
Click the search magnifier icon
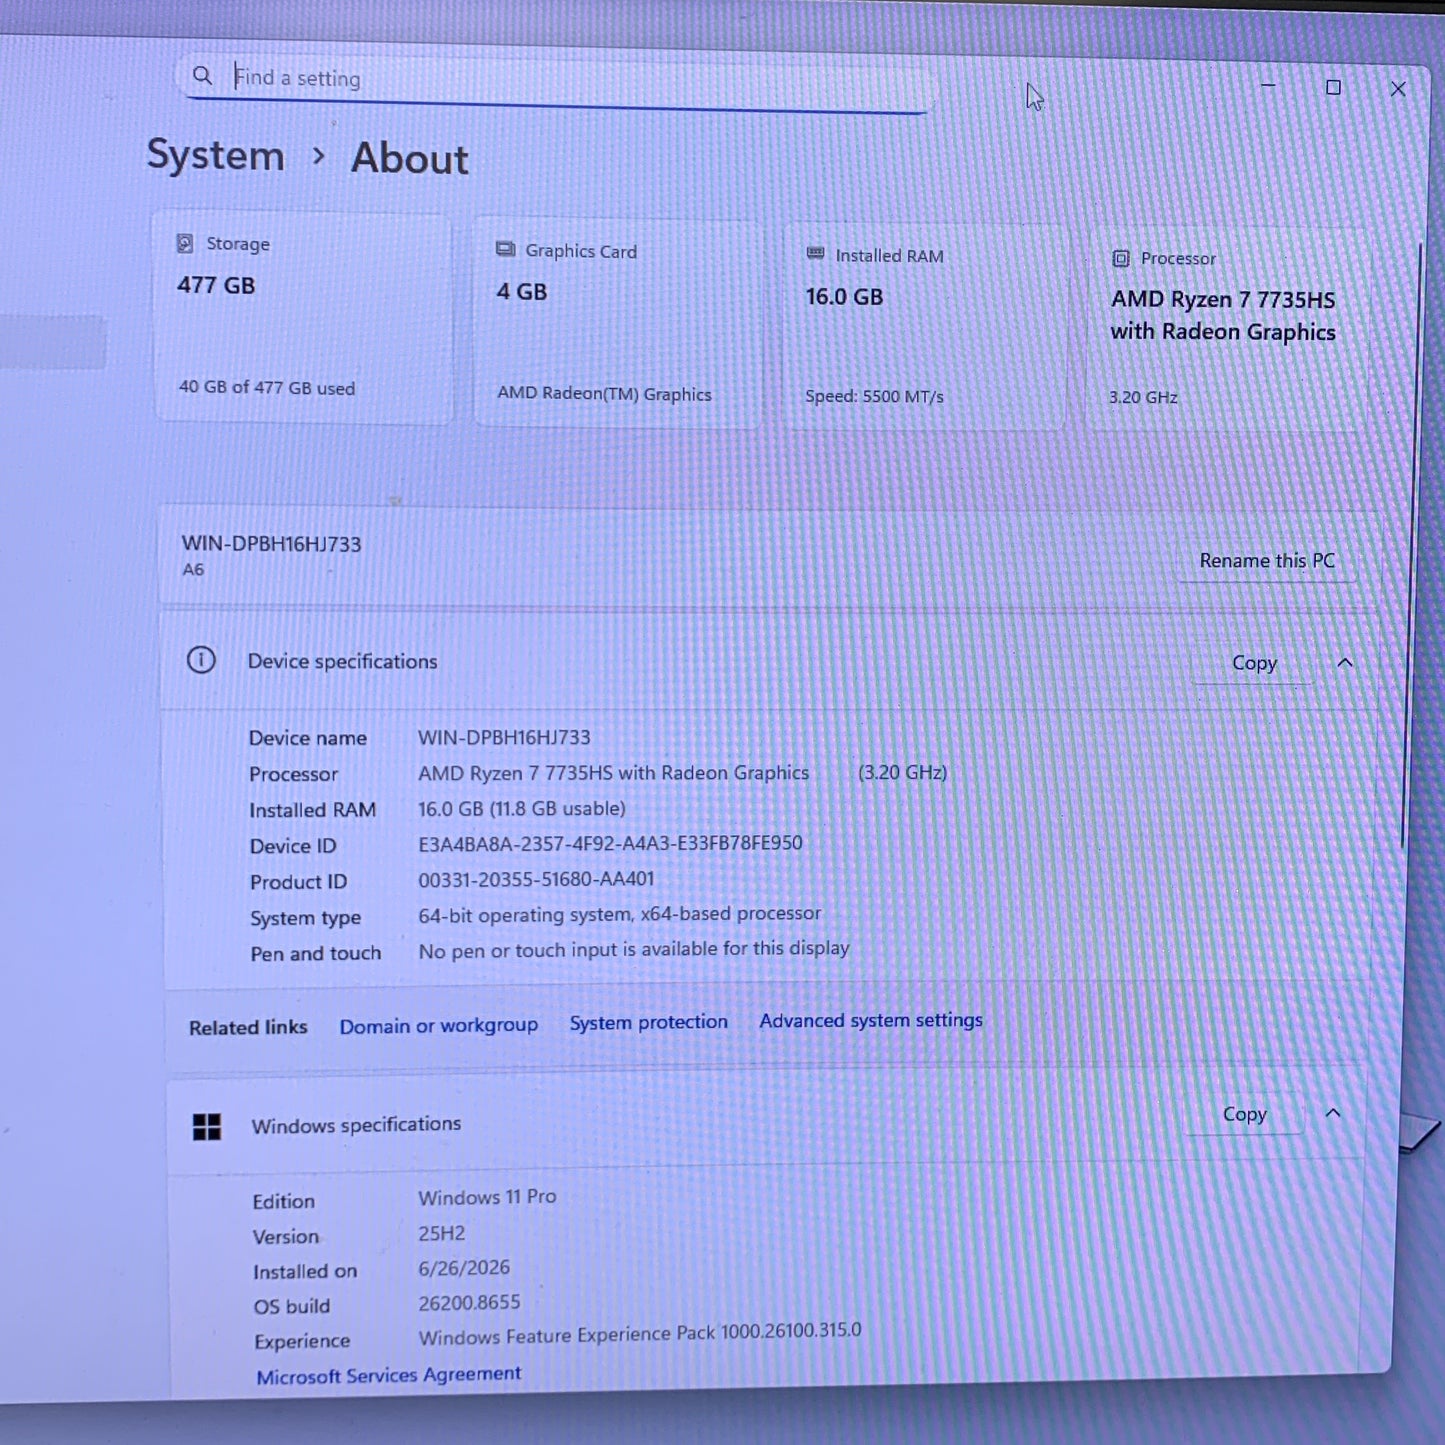click(x=202, y=75)
